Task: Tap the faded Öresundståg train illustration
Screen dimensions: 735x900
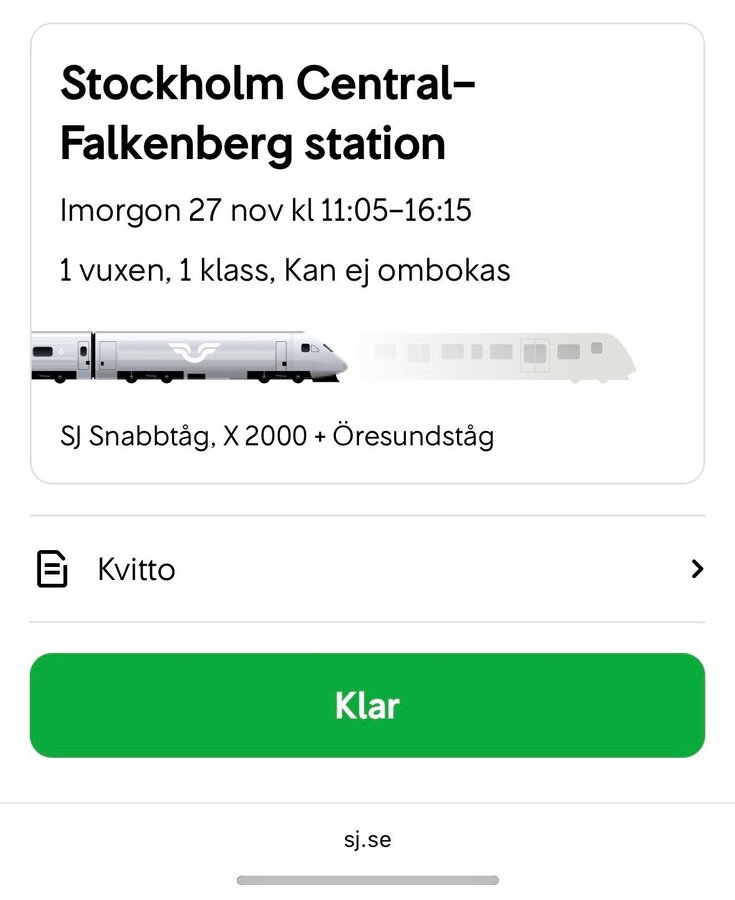Action: pyautogui.click(x=500, y=356)
